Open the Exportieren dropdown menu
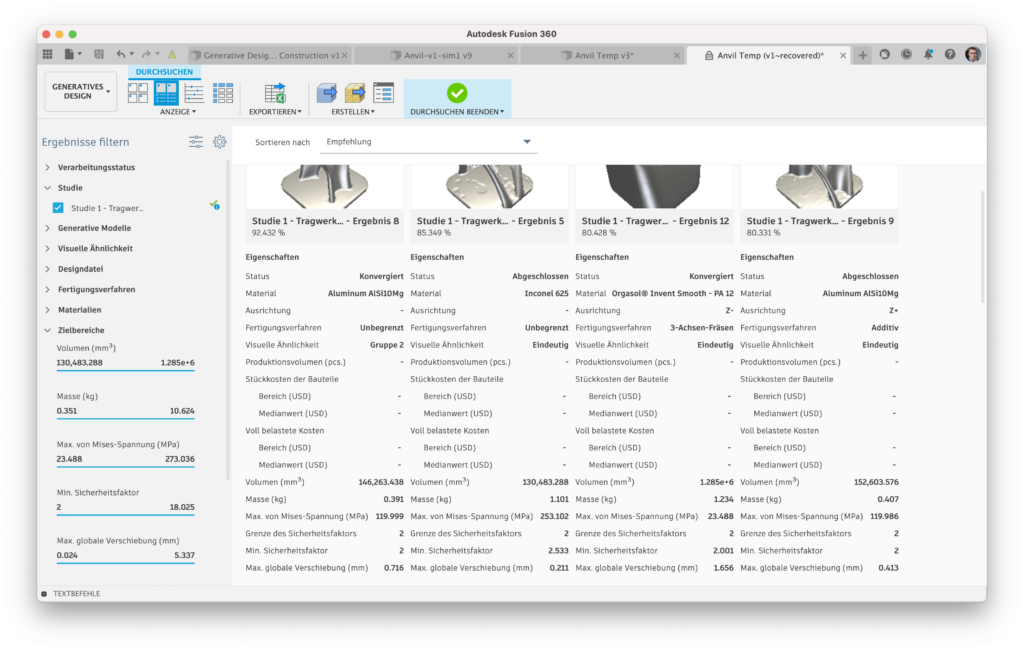 (275, 112)
